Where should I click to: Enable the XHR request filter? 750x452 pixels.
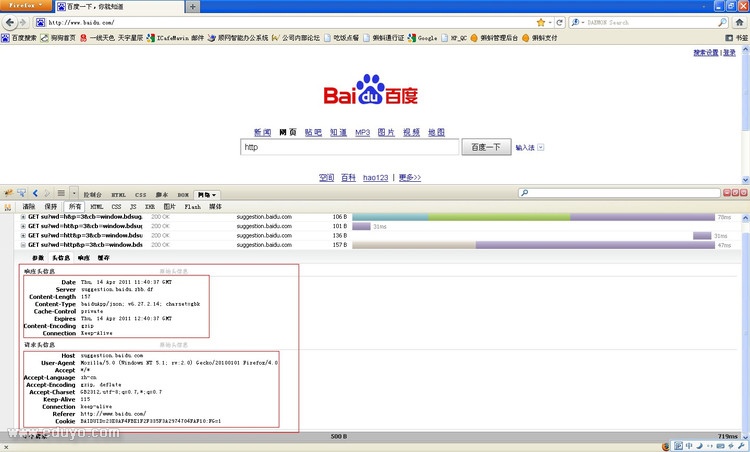pyautogui.click(x=149, y=207)
